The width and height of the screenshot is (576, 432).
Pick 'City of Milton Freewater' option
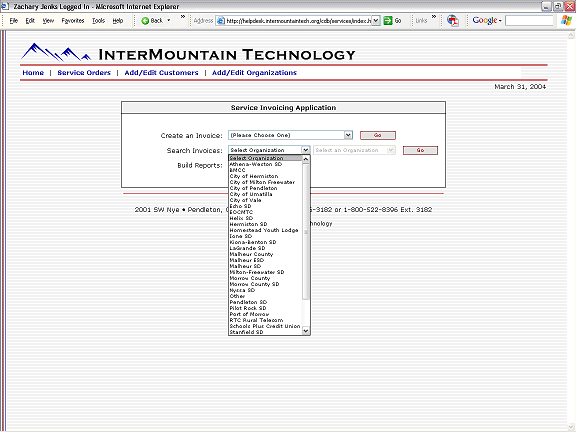(265, 182)
